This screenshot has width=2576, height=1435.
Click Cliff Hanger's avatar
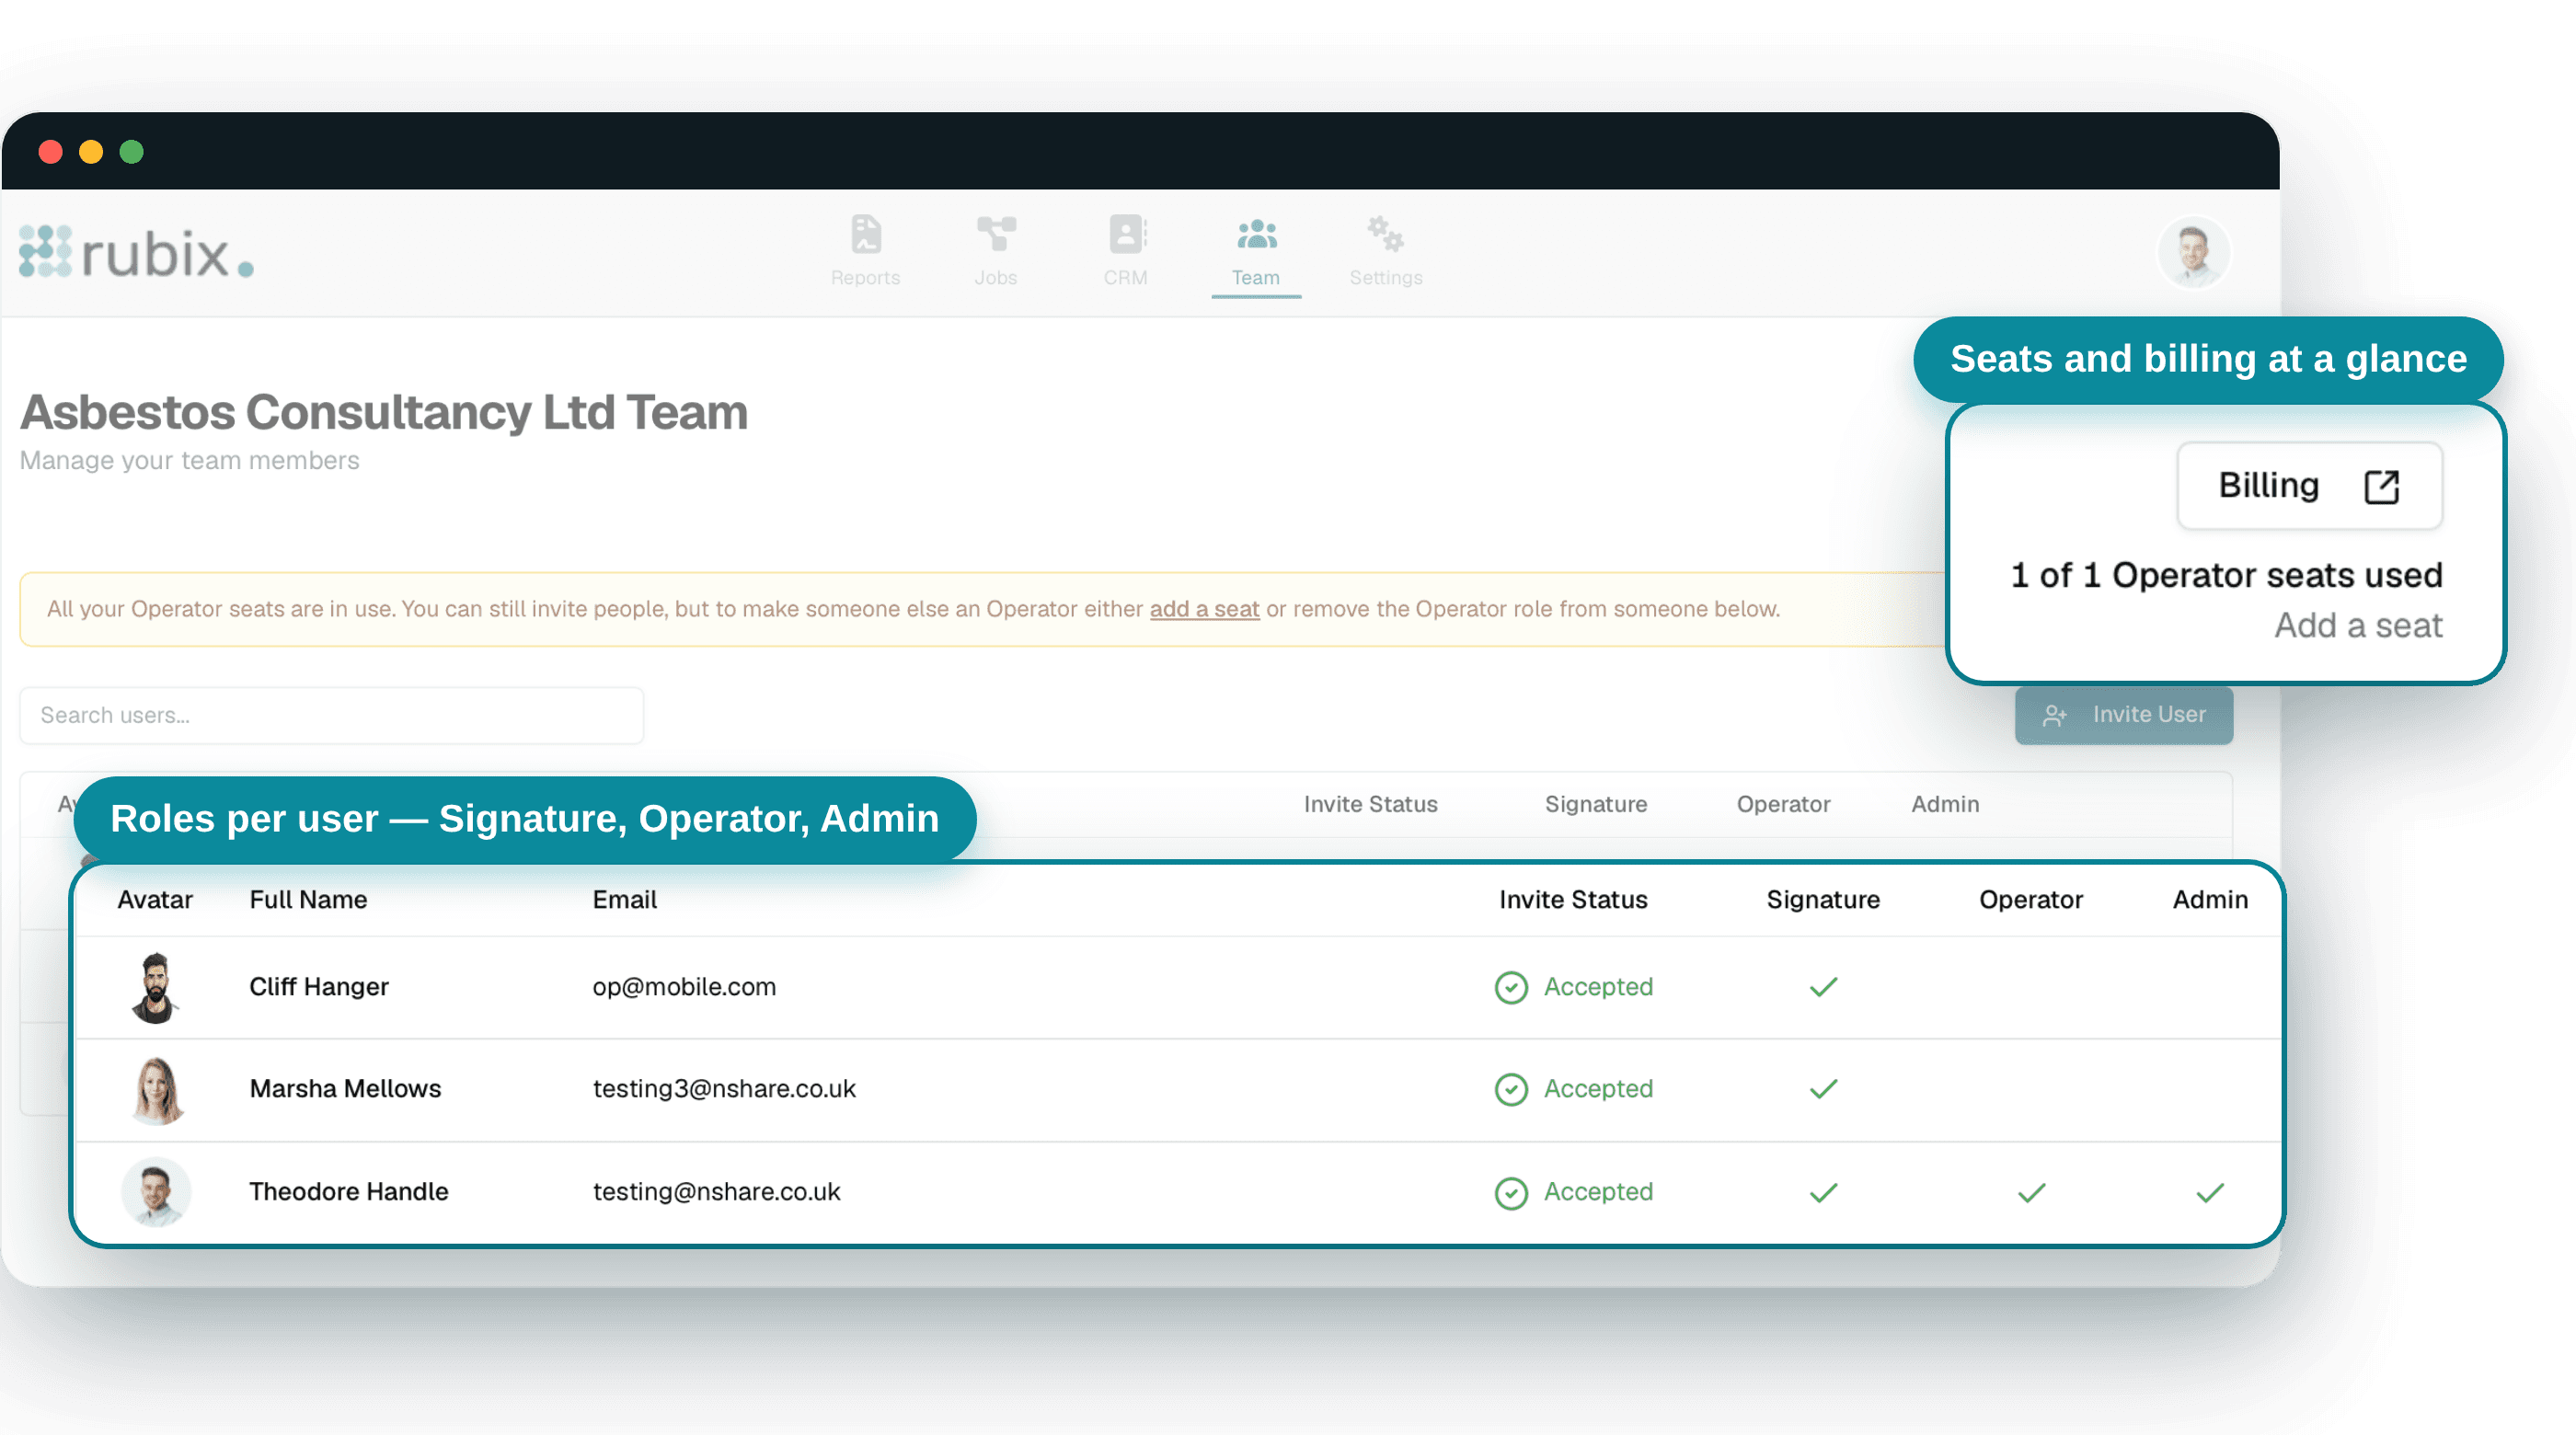[155, 988]
